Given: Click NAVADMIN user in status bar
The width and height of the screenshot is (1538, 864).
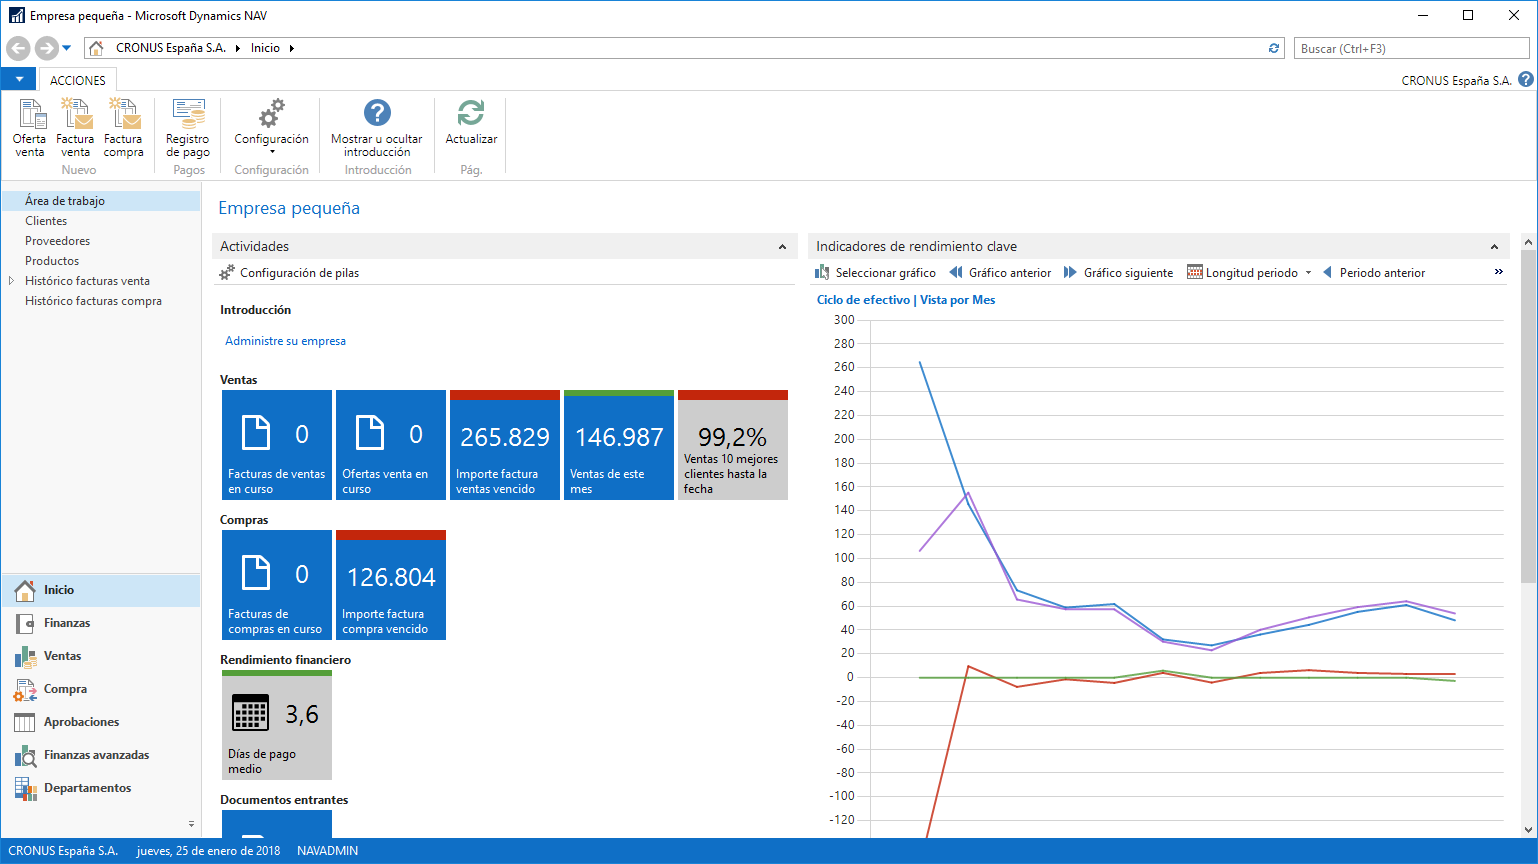Looking at the screenshot, I should click(327, 851).
